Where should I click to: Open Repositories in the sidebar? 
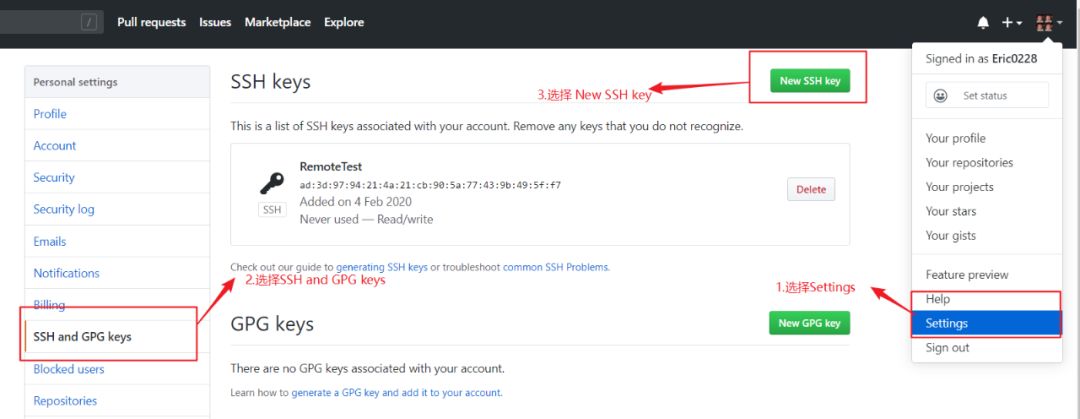pyautogui.click(x=117, y=400)
